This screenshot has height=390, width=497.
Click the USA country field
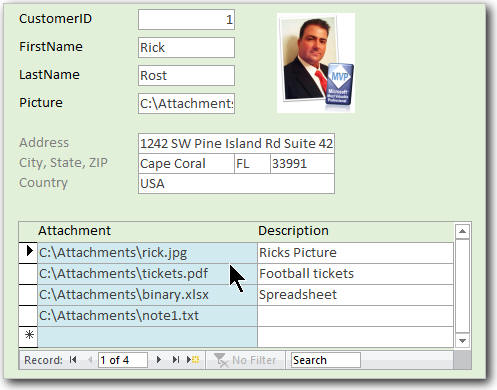236,183
